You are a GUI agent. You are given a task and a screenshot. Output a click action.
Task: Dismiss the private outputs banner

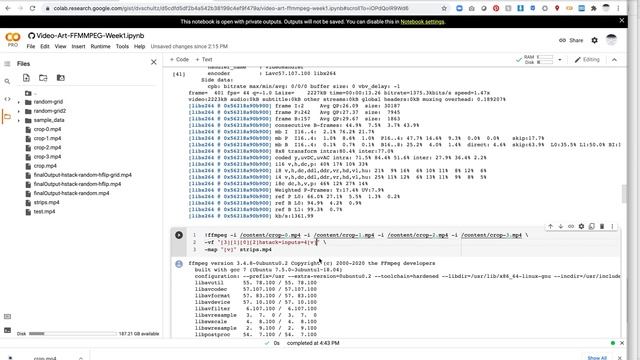(622, 20)
